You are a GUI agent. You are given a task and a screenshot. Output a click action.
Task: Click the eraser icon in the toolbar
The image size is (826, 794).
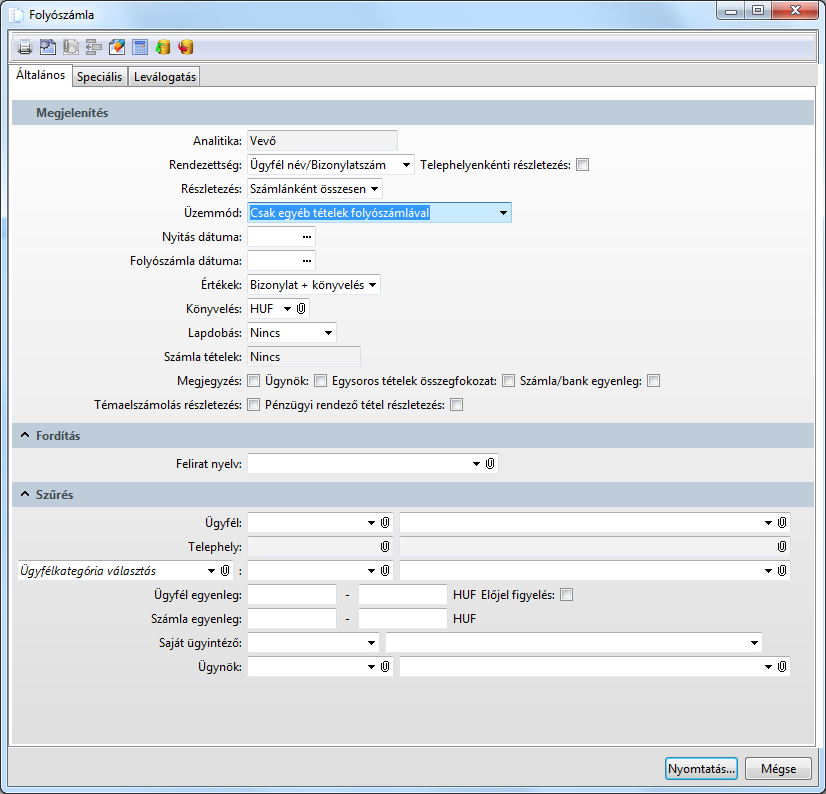pyautogui.click(x=116, y=47)
